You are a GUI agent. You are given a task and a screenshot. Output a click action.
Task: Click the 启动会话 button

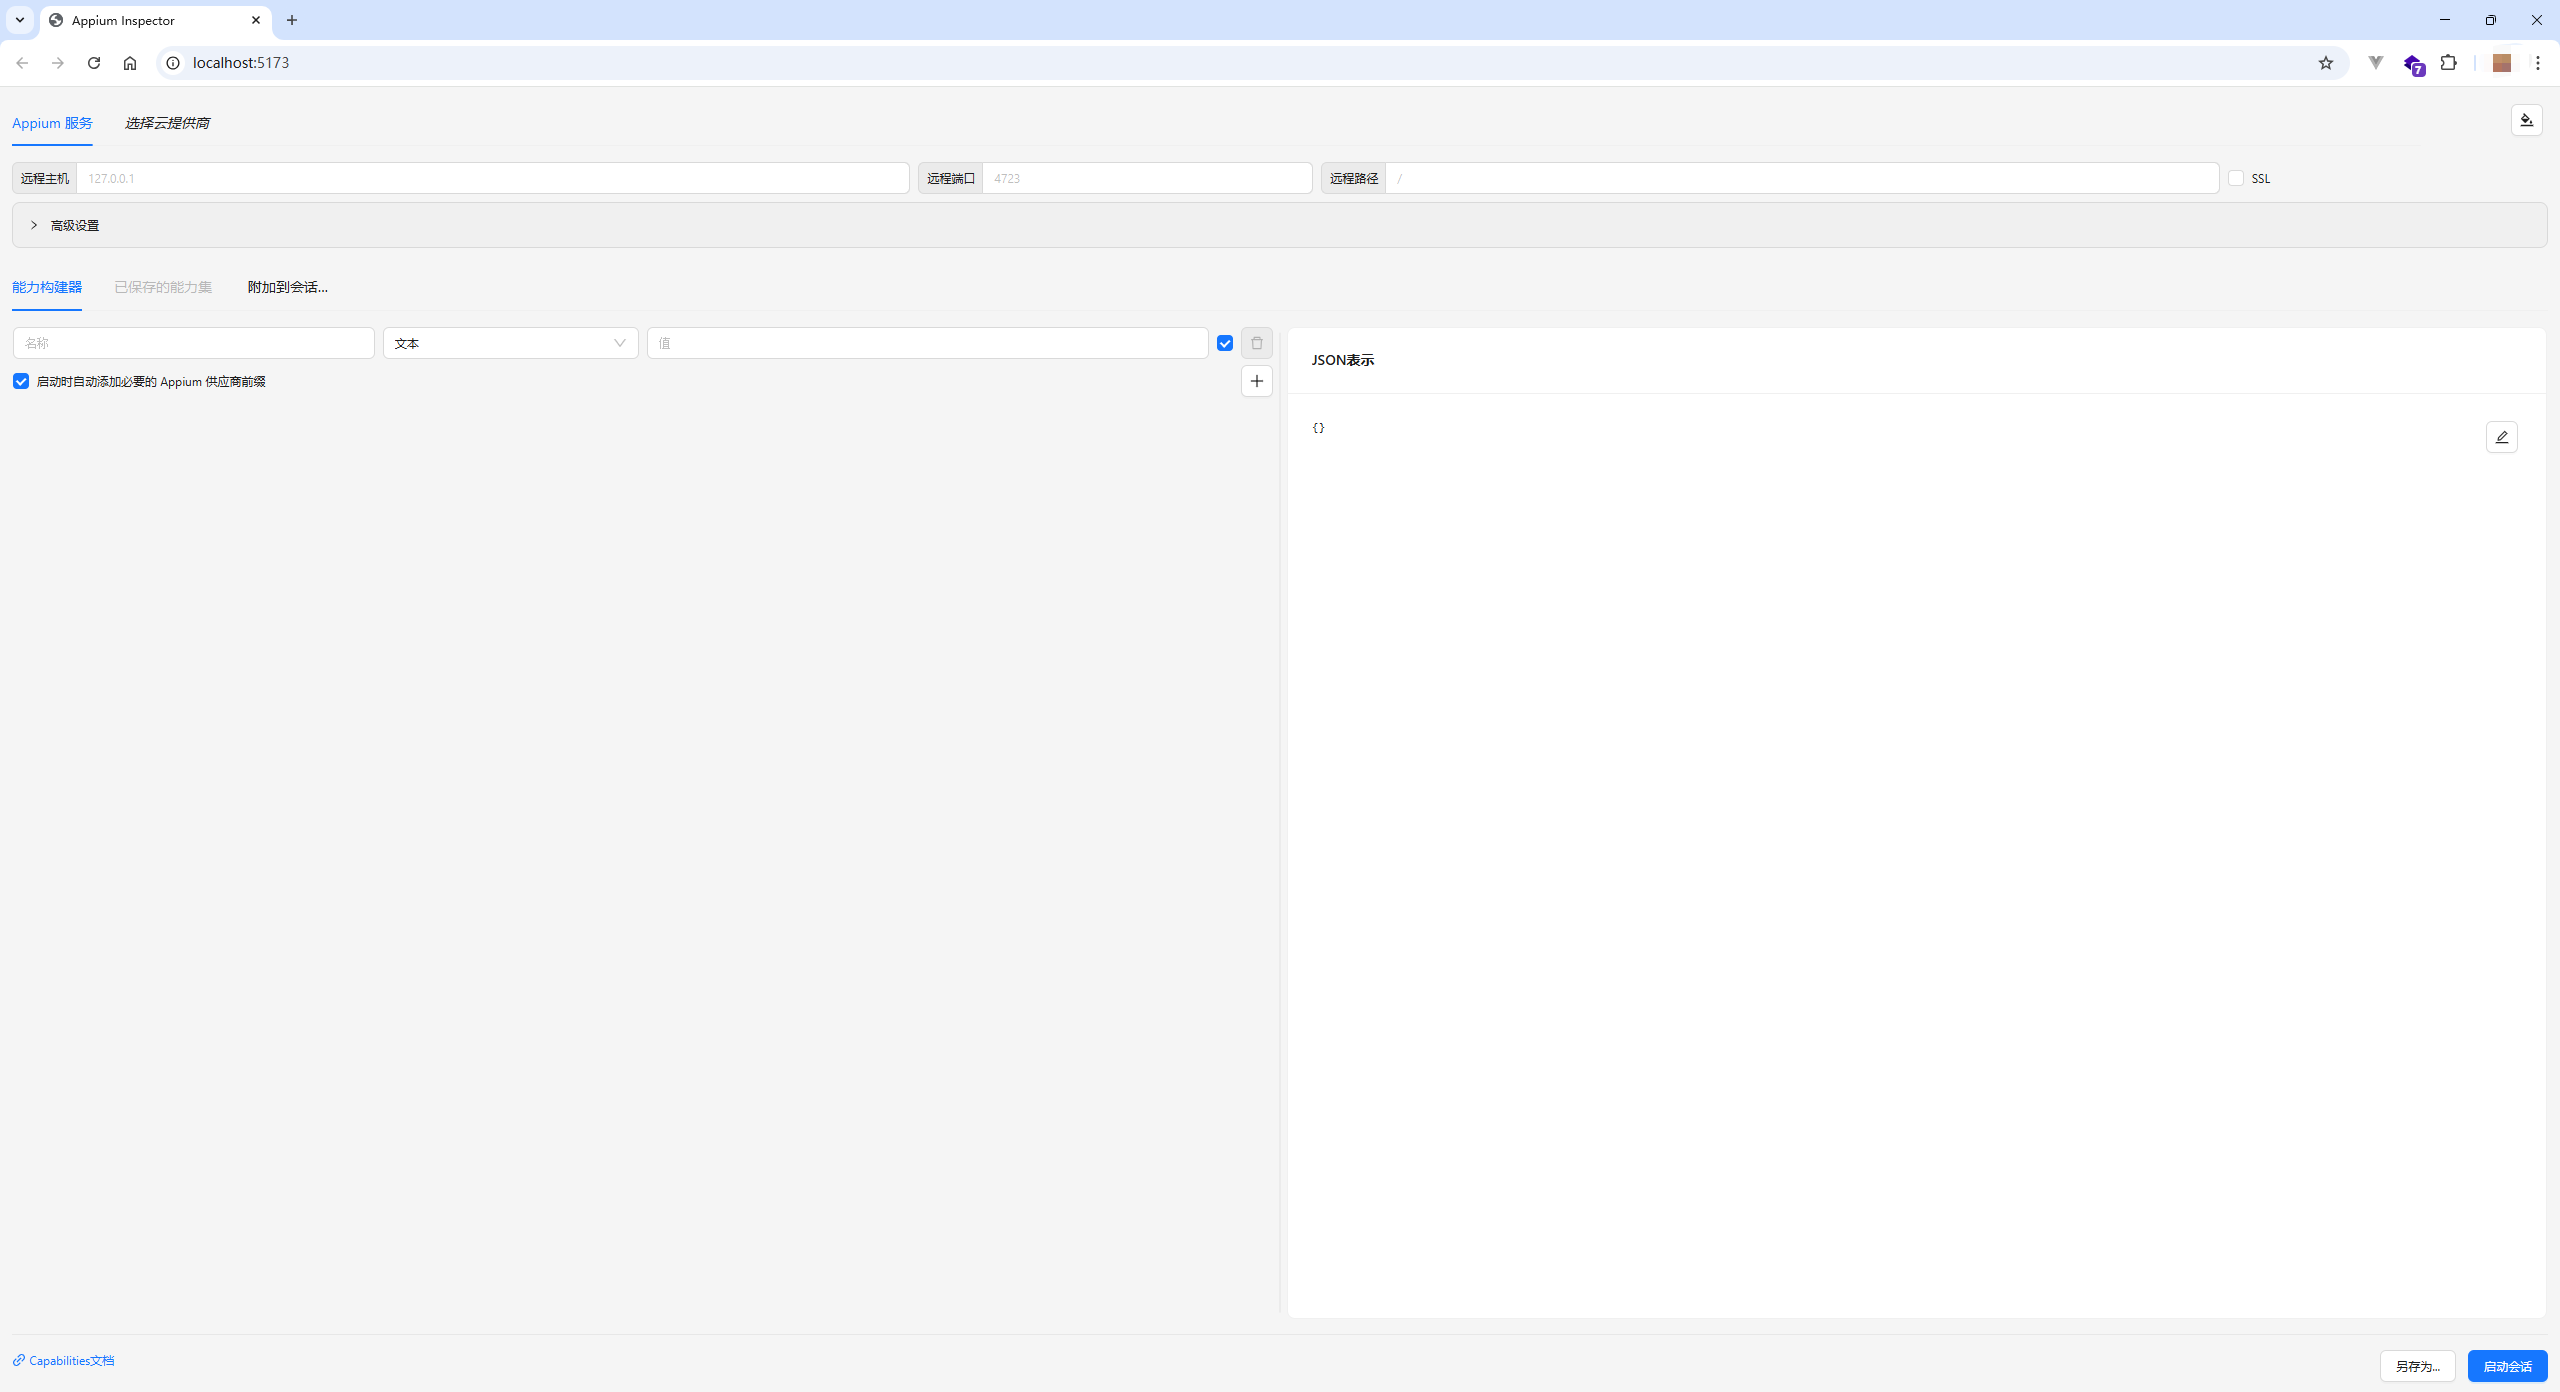point(2506,1366)
